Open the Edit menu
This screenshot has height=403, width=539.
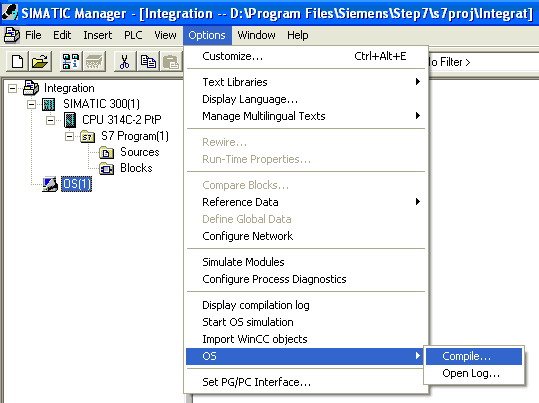pos(62,35)
